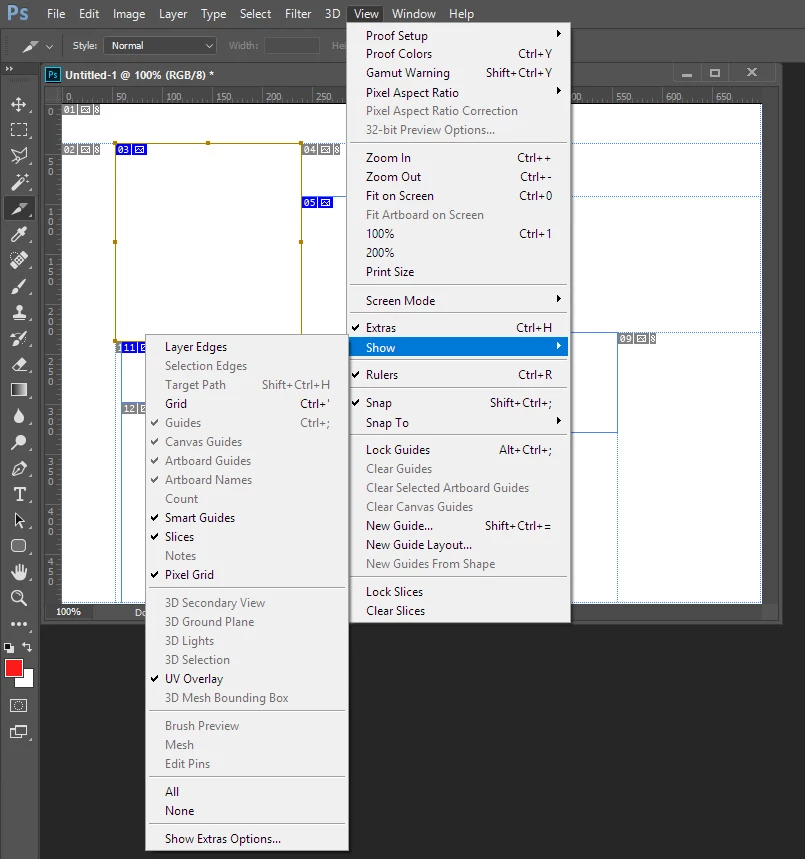The image size is (805, 859).
Task: Expand the Proof Setup submenu
Action: click(458, 36)
